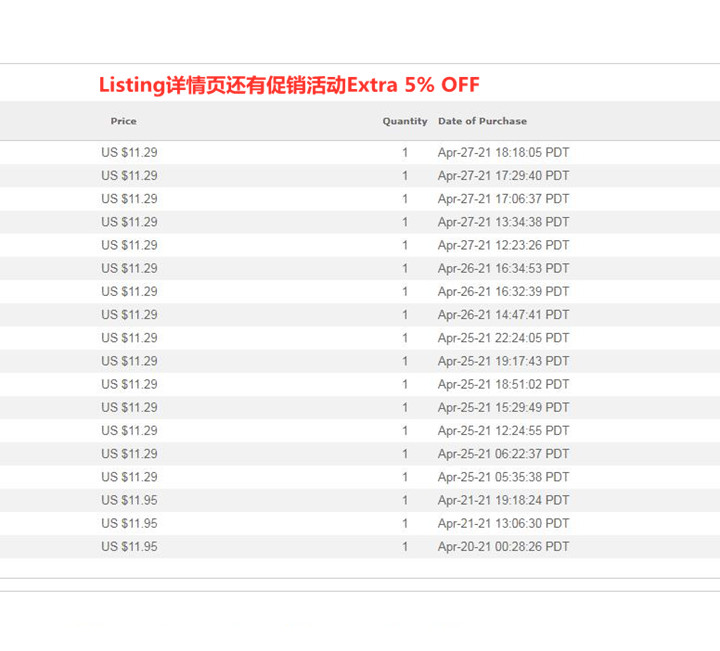Select date Apr-27-21 18:18:05 PDT
The image size is (720, 651).
503,152
